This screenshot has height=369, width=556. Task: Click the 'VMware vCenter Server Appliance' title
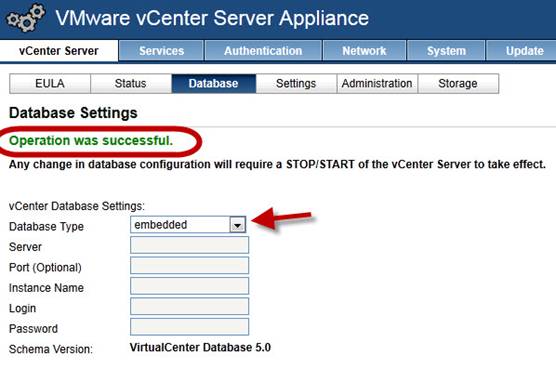click(x=212, y=18)
